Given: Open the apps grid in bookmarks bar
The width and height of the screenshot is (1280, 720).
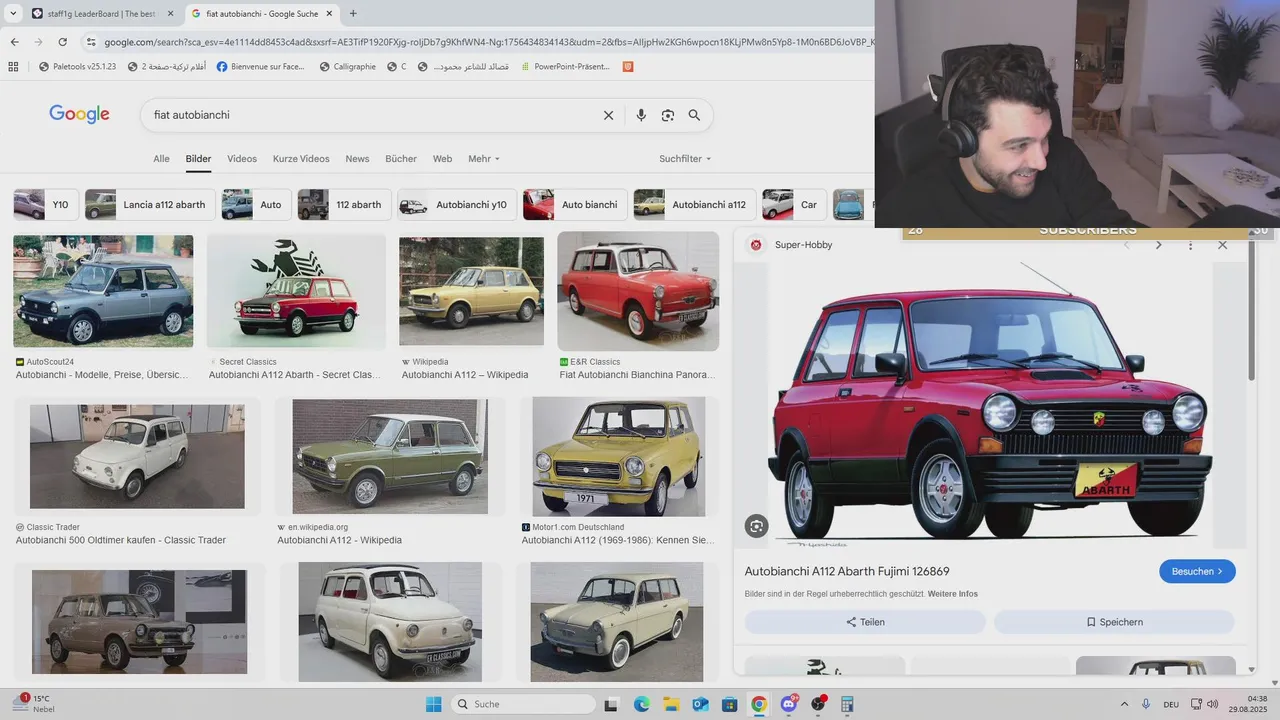Looking at the screenshot, I should pos(13,67).
